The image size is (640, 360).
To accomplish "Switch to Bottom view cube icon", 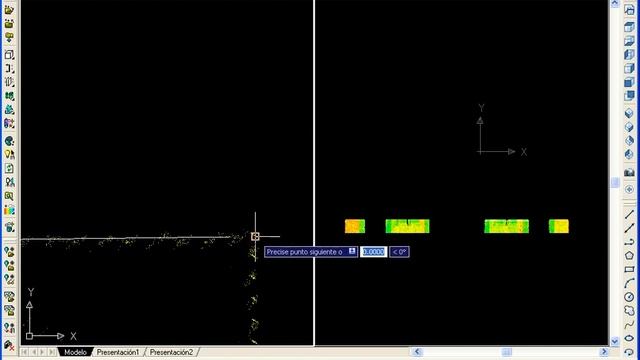I will pyautogui.click(x=629, y=41).
